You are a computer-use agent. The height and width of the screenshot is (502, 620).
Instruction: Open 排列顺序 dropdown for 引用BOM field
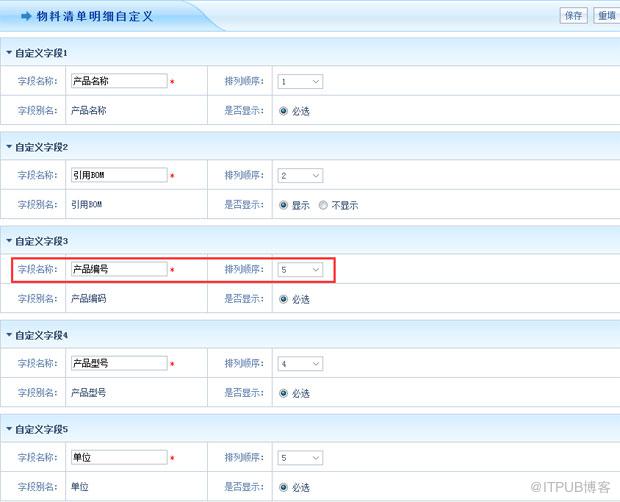(300, 176)
